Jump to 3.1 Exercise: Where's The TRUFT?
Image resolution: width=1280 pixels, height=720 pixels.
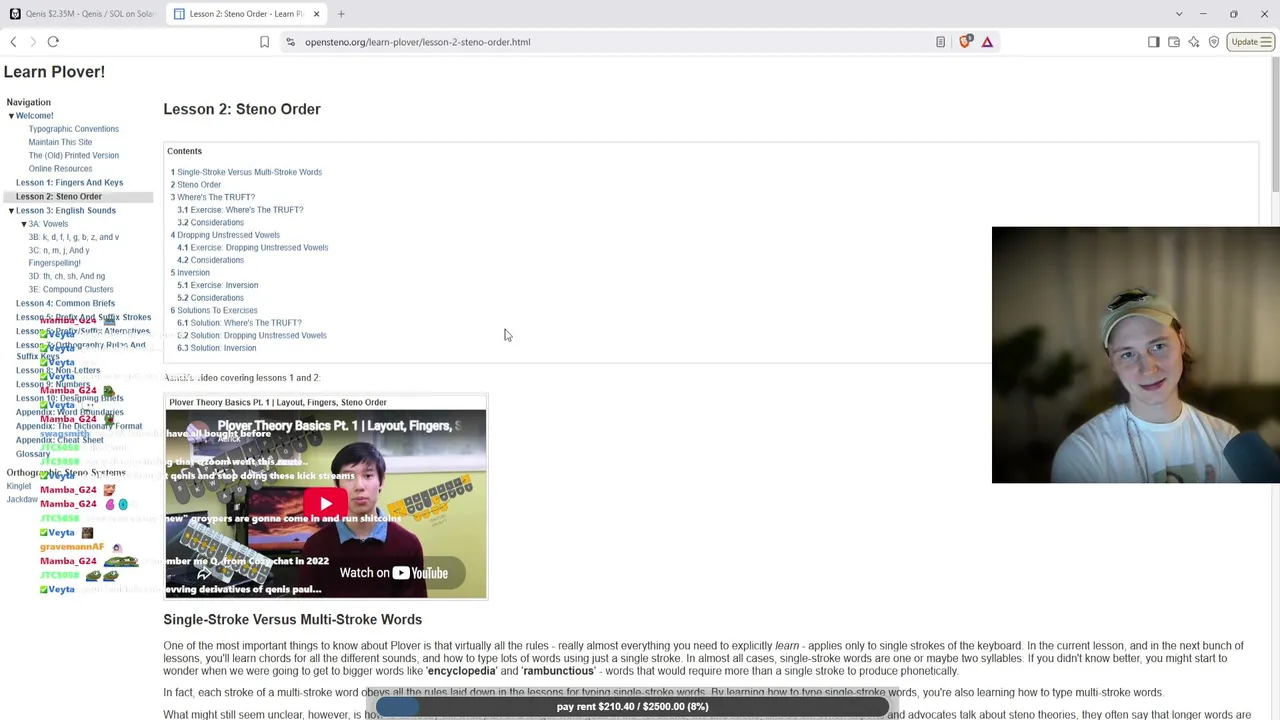[240, 210]
